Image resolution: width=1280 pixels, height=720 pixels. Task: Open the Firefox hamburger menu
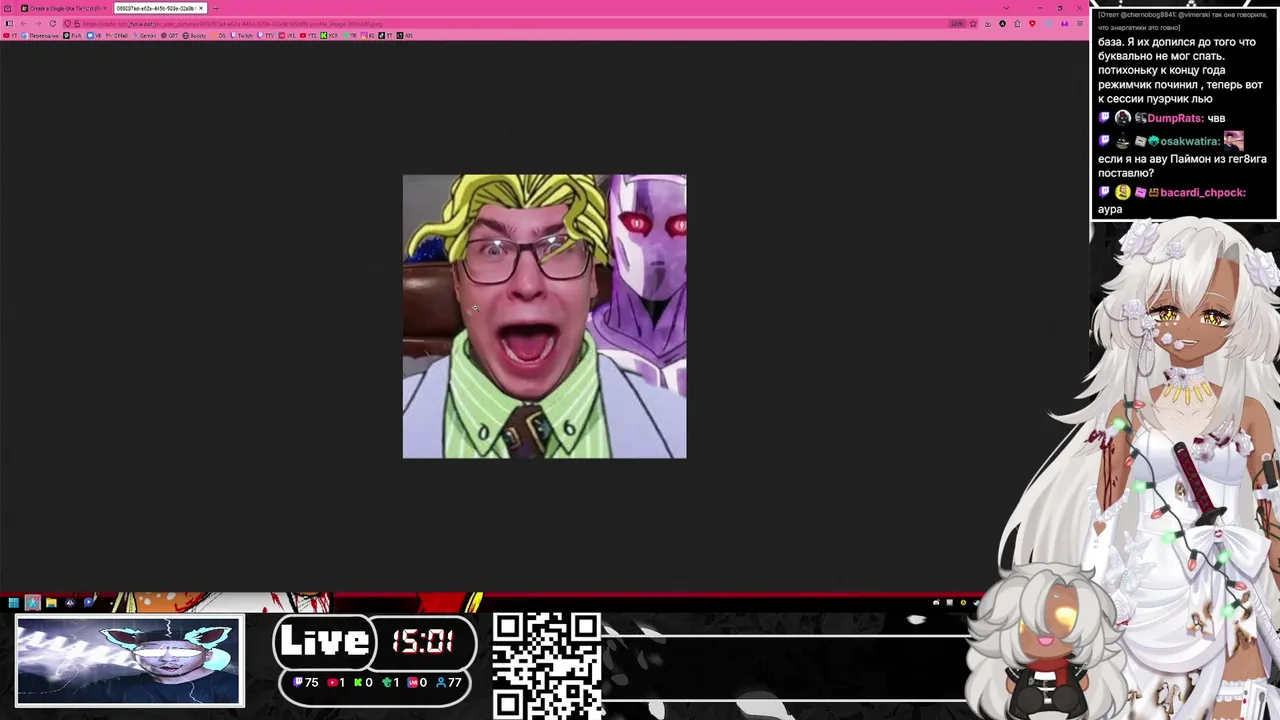(1080, 24)
